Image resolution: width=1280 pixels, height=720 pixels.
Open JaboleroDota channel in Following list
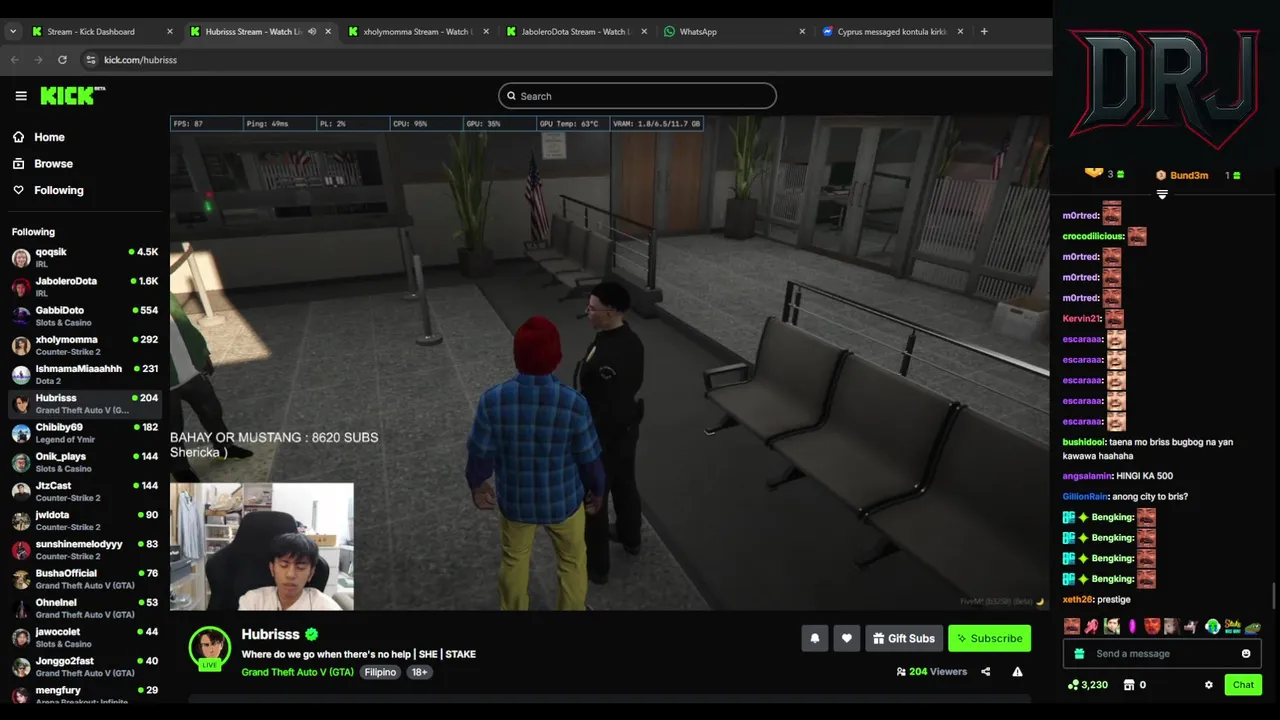[84, 287]
